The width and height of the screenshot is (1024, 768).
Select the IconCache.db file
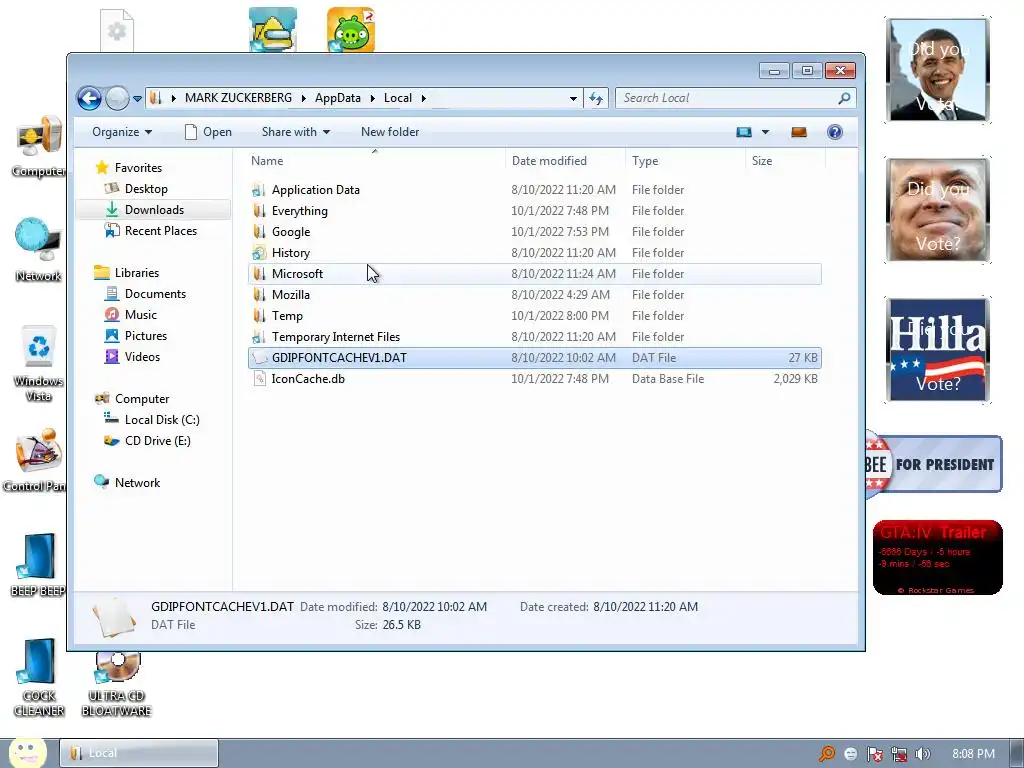point(534,379)
